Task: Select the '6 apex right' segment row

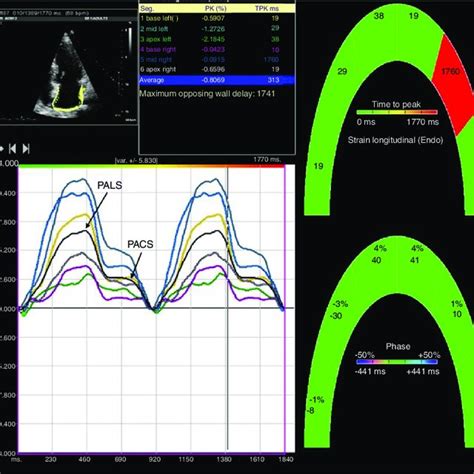Action: (217, 69)
